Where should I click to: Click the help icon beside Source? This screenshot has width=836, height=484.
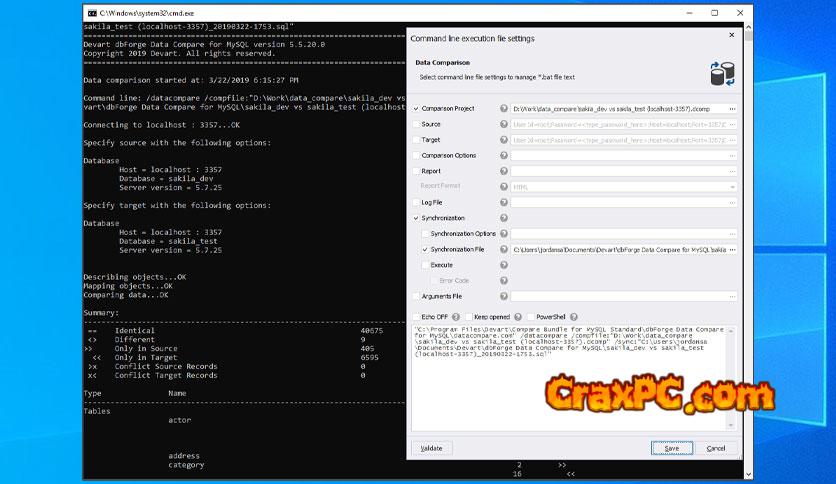tap(504, 124)
